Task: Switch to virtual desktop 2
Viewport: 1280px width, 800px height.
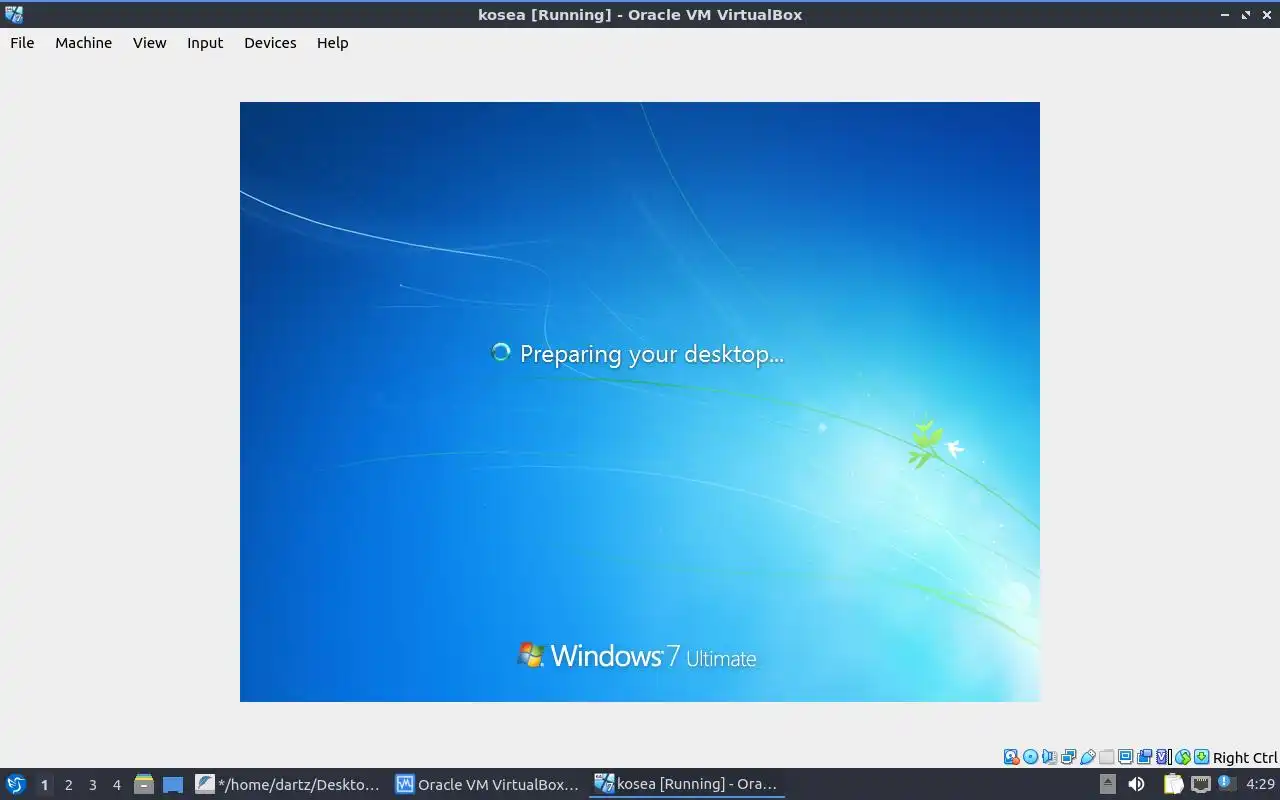Action: pos(68,785)
